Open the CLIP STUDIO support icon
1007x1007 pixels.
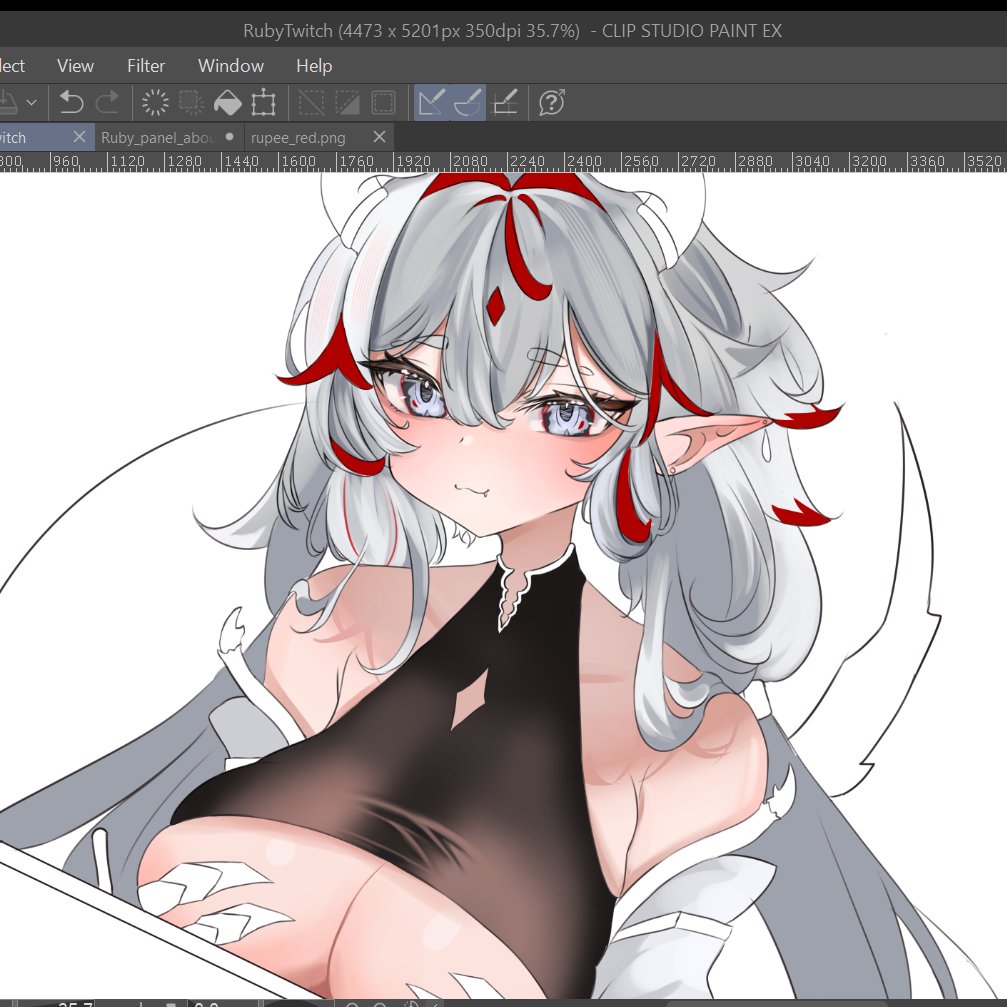(x=552, y=102)
